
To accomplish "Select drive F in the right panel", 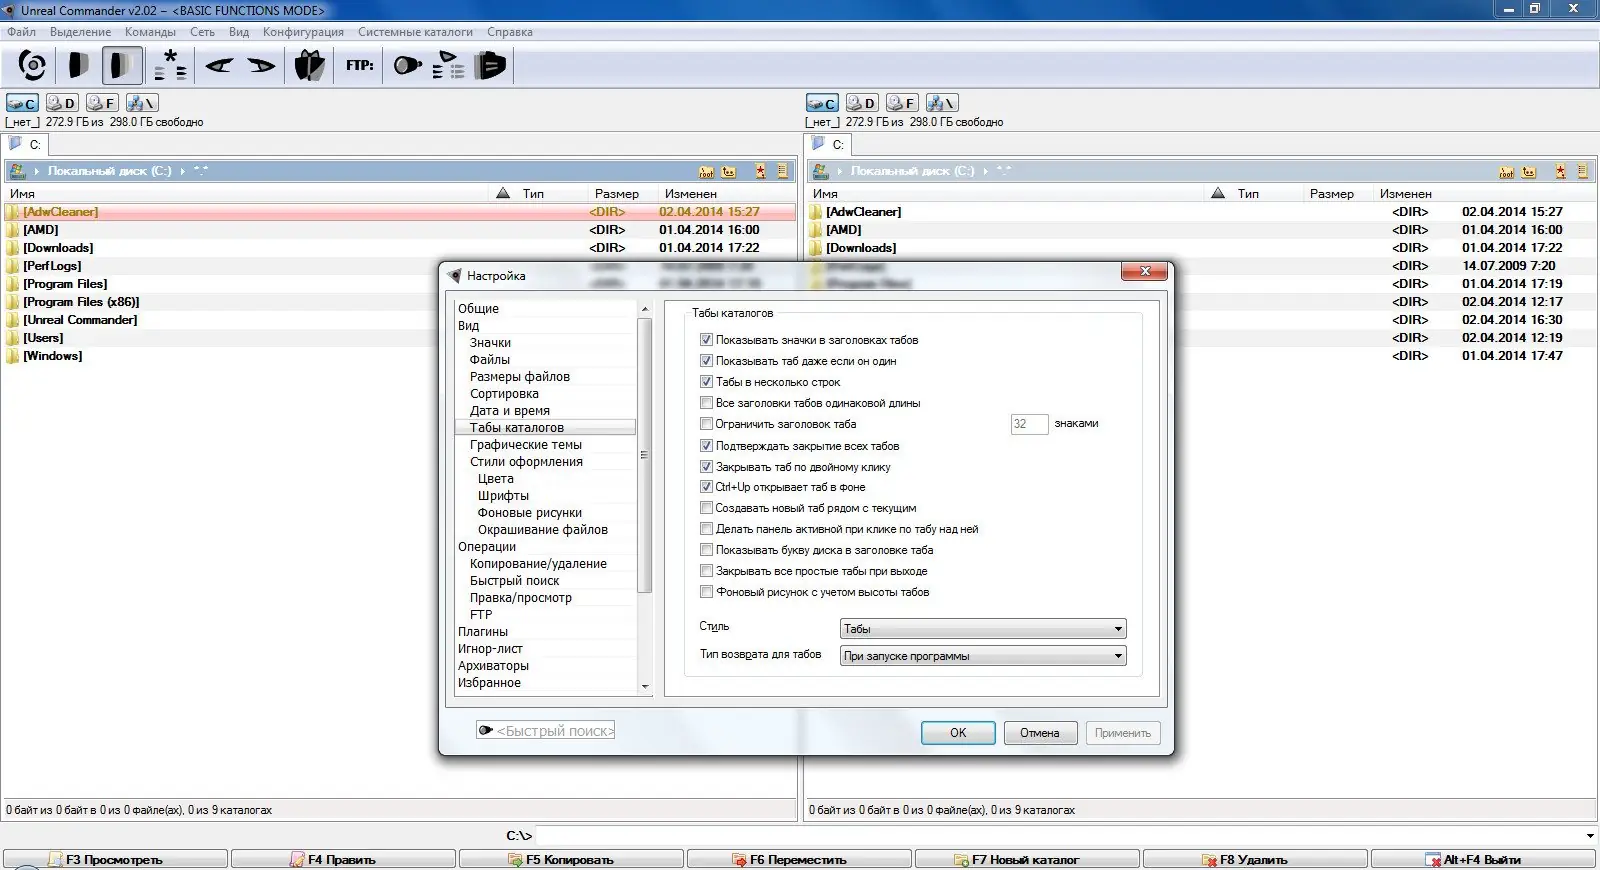I will [x=902, y=103].
